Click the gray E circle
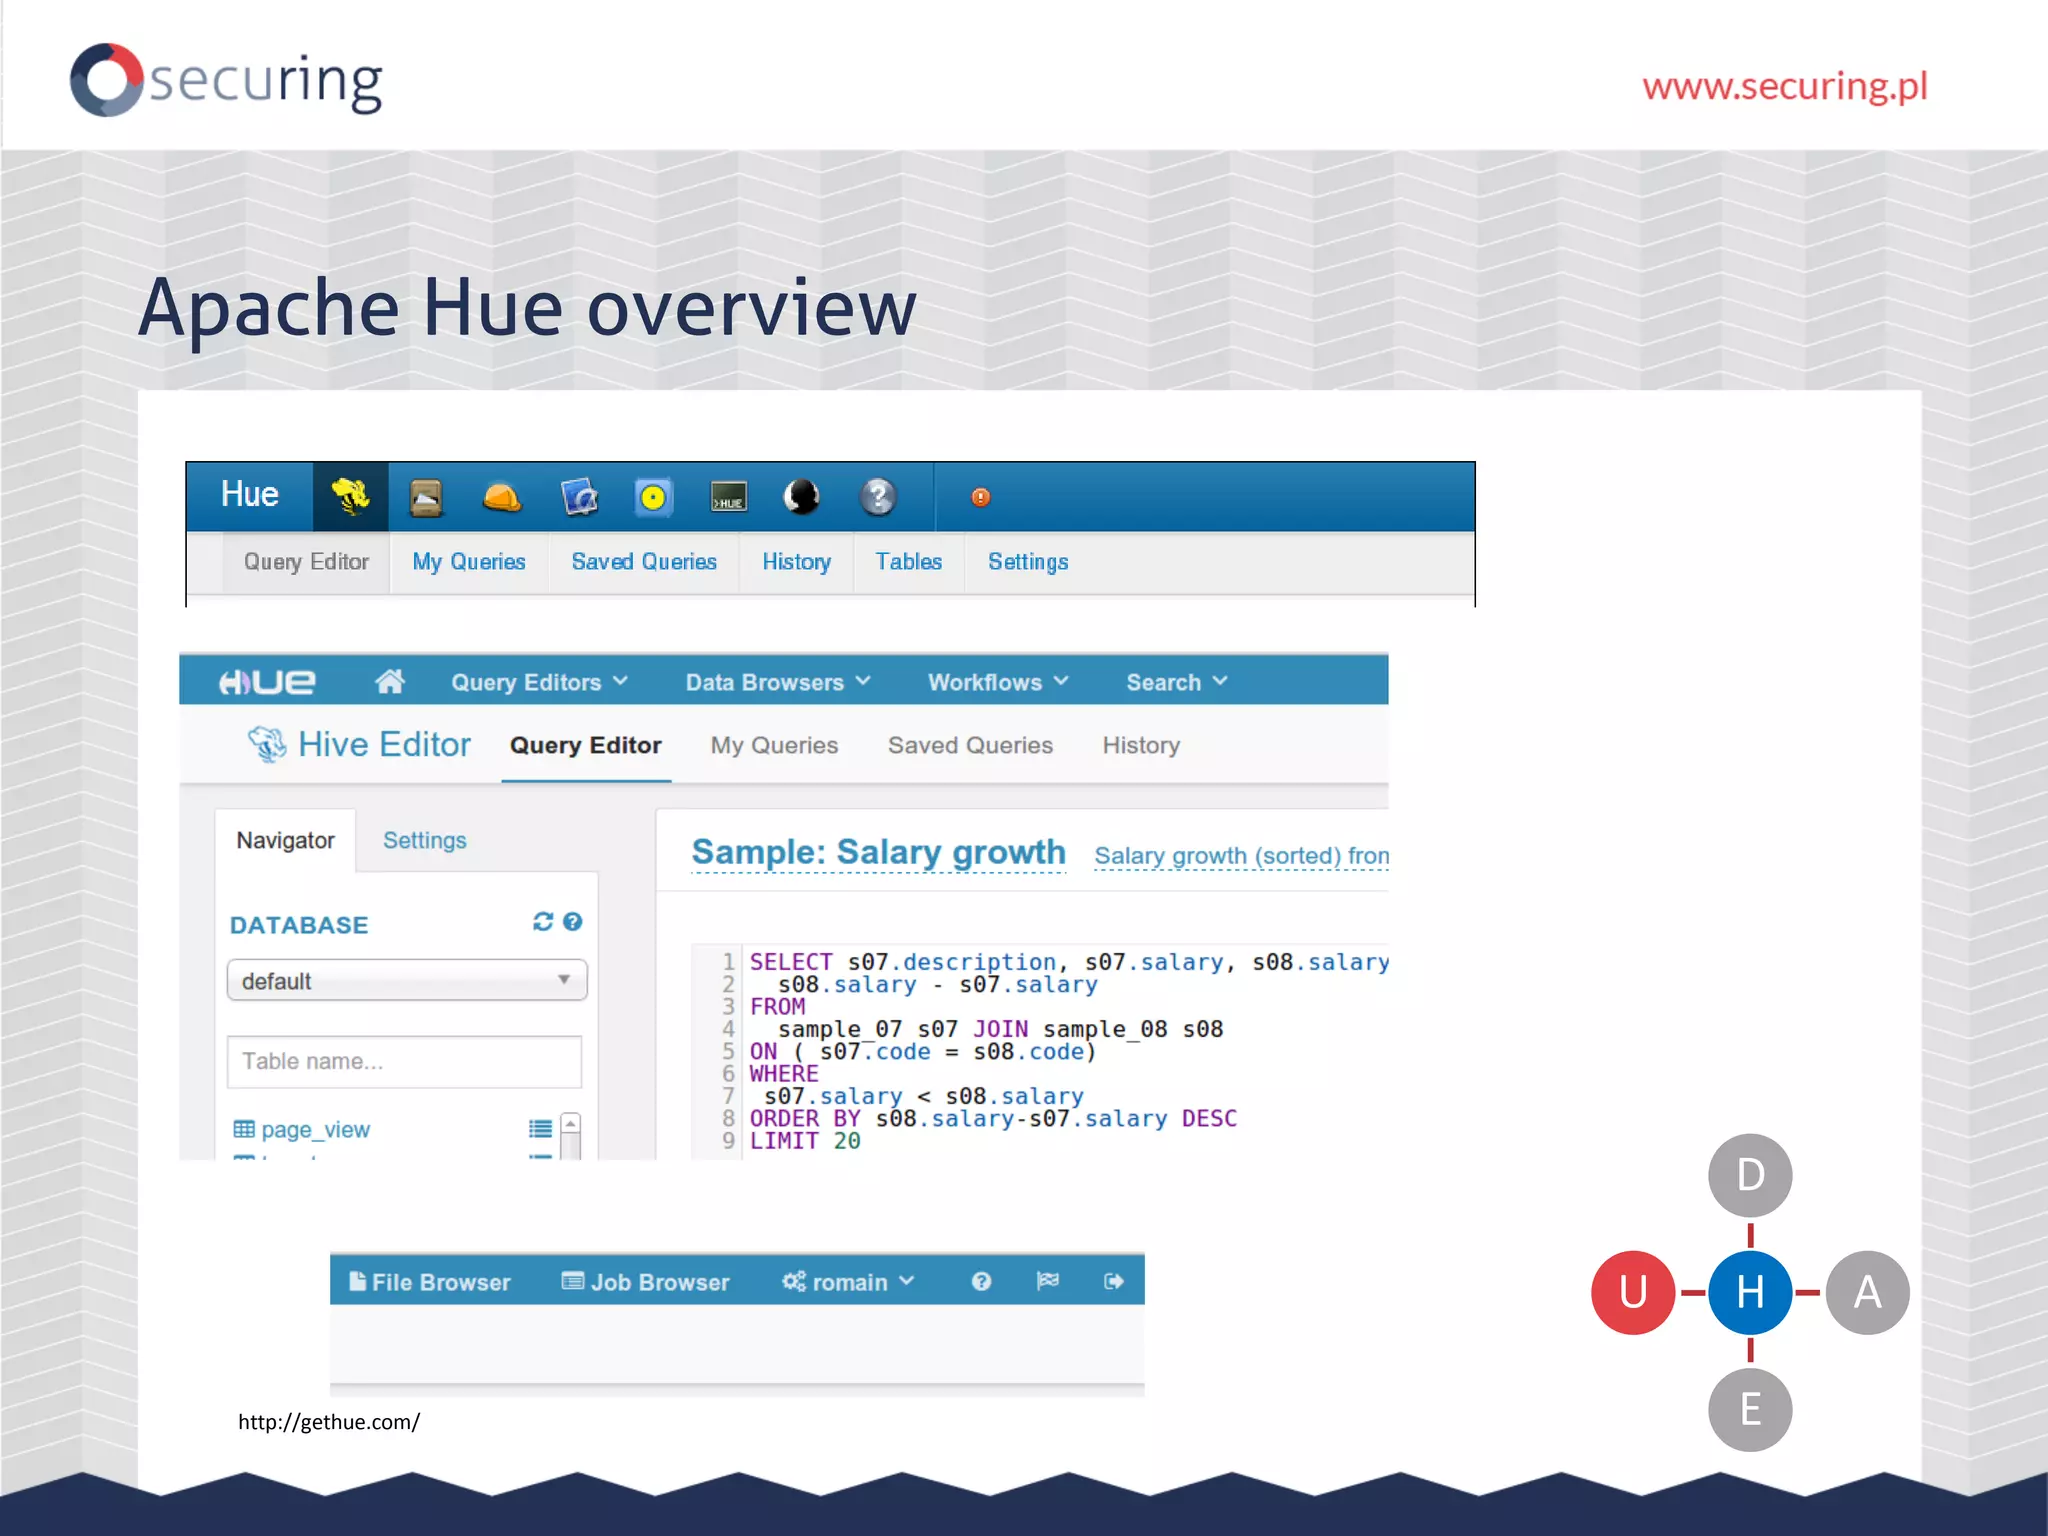The image size is (2048, 1536). (1750, 1409)
